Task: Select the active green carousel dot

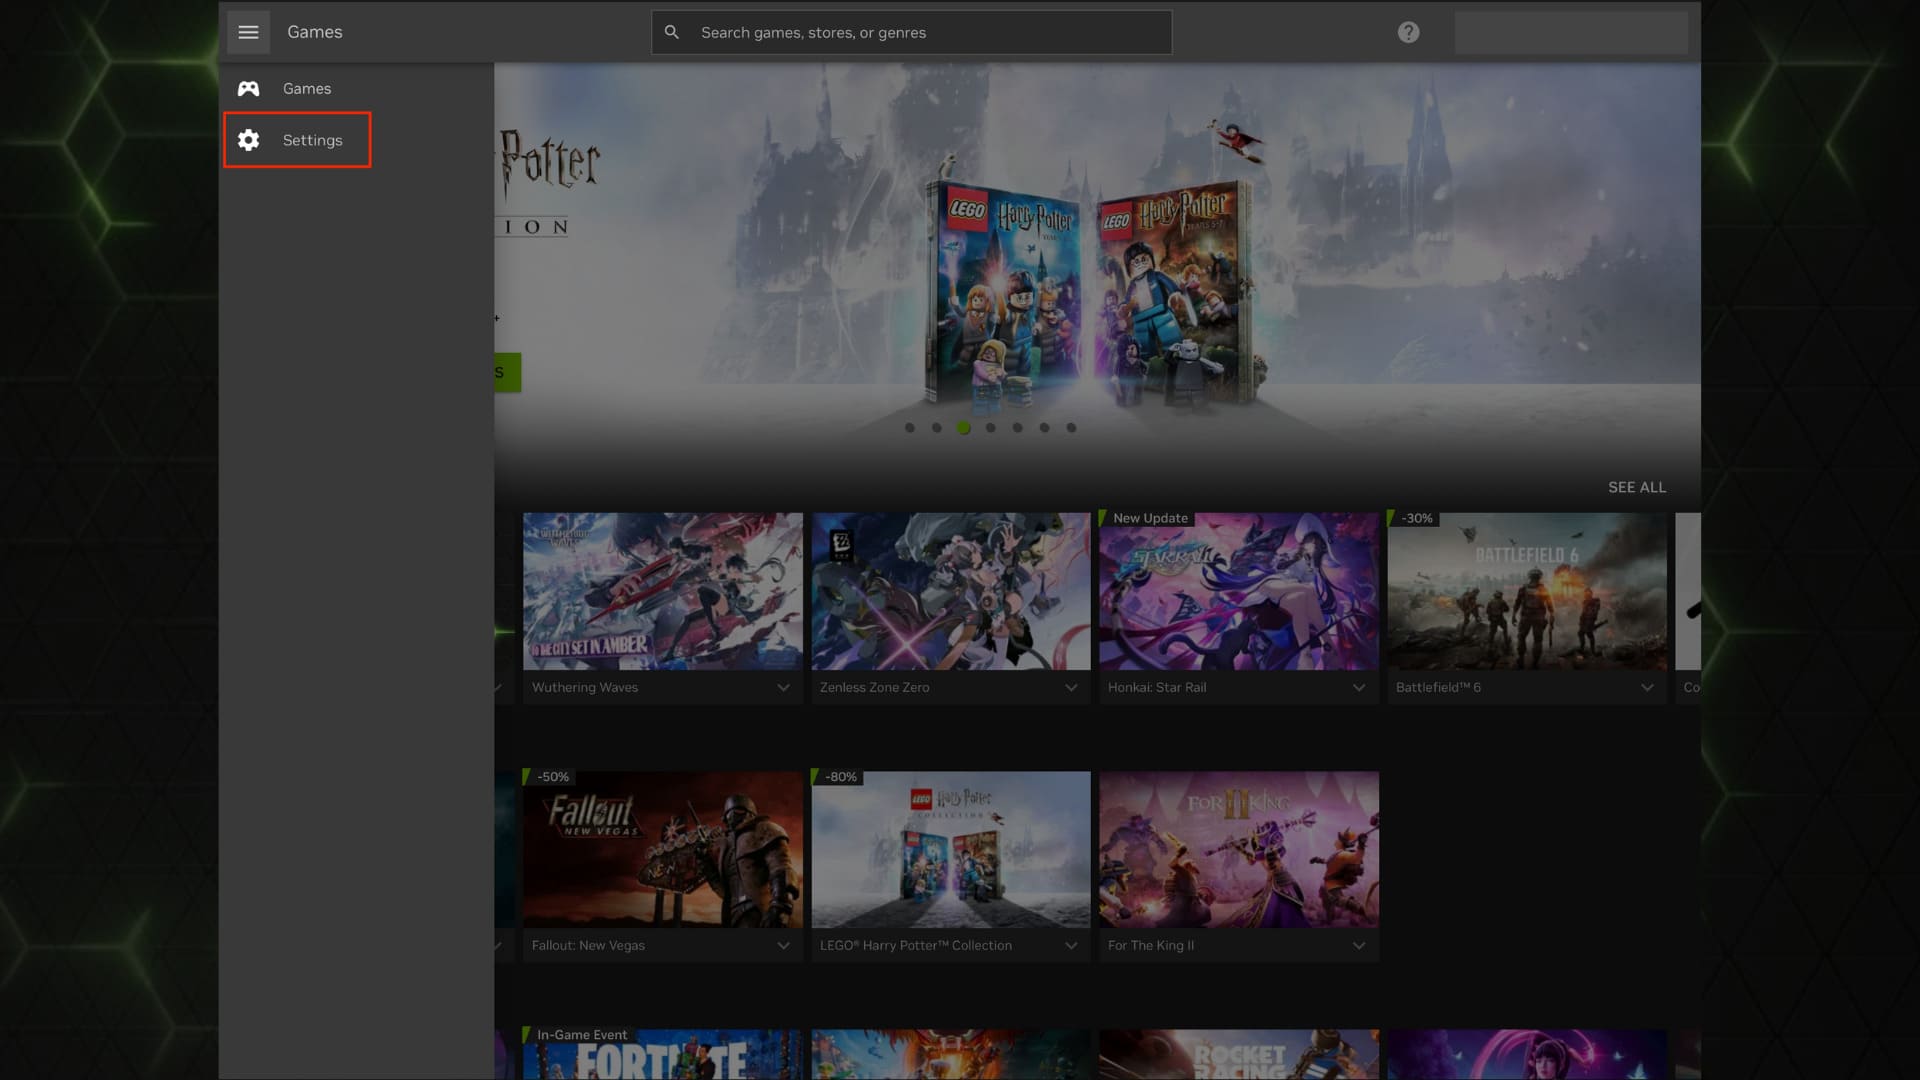Action: [963, 428]
